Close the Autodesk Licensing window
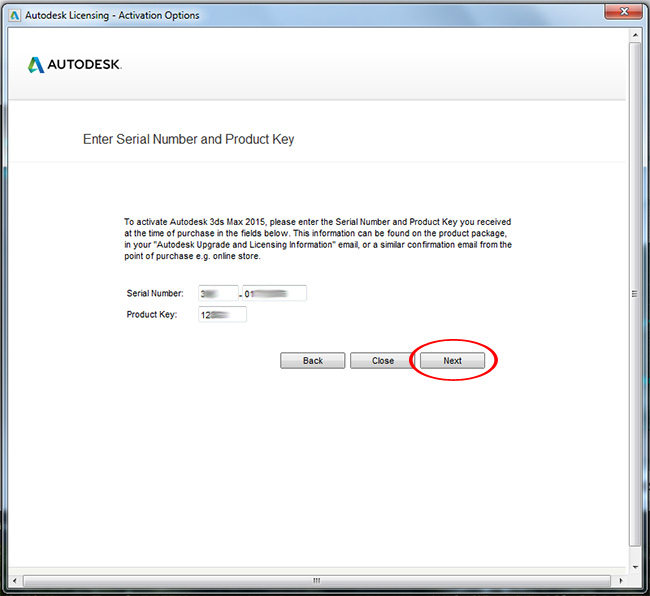The image size is (650, 596). 623,12
